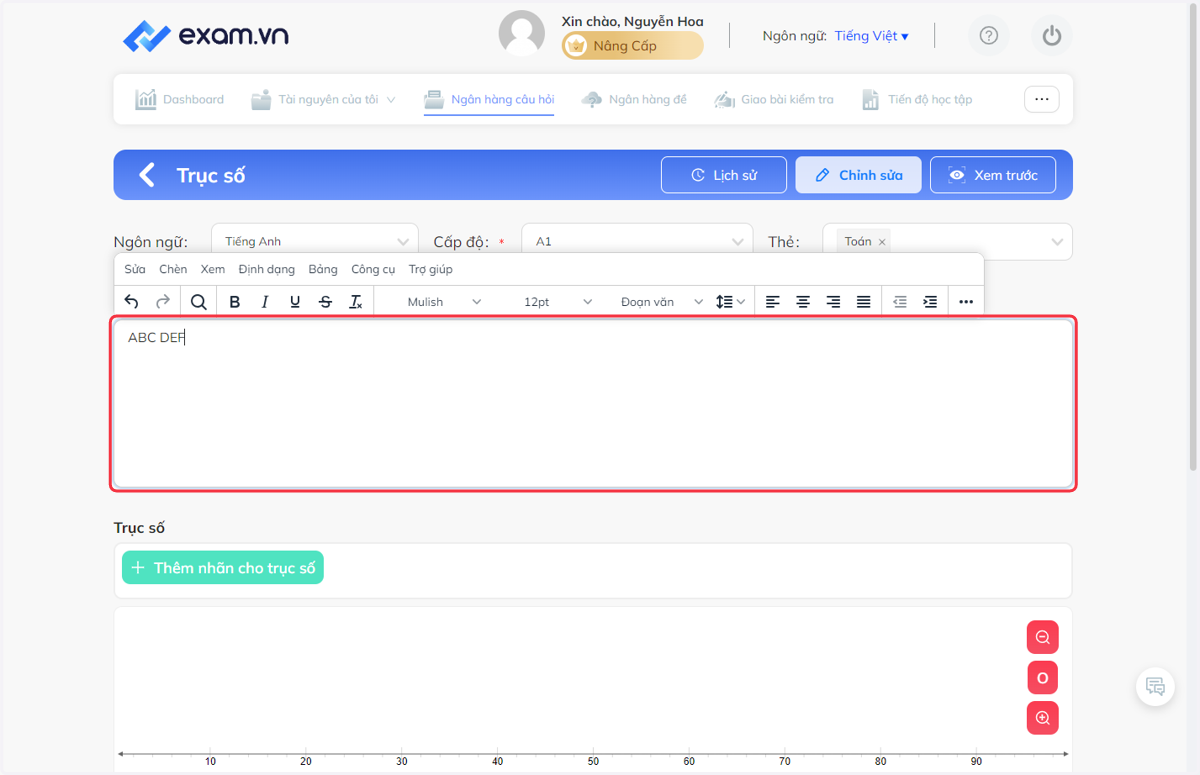
Task: Expand the Thẻ tags dropdown arrow
Action: [x=1058, y=242]
